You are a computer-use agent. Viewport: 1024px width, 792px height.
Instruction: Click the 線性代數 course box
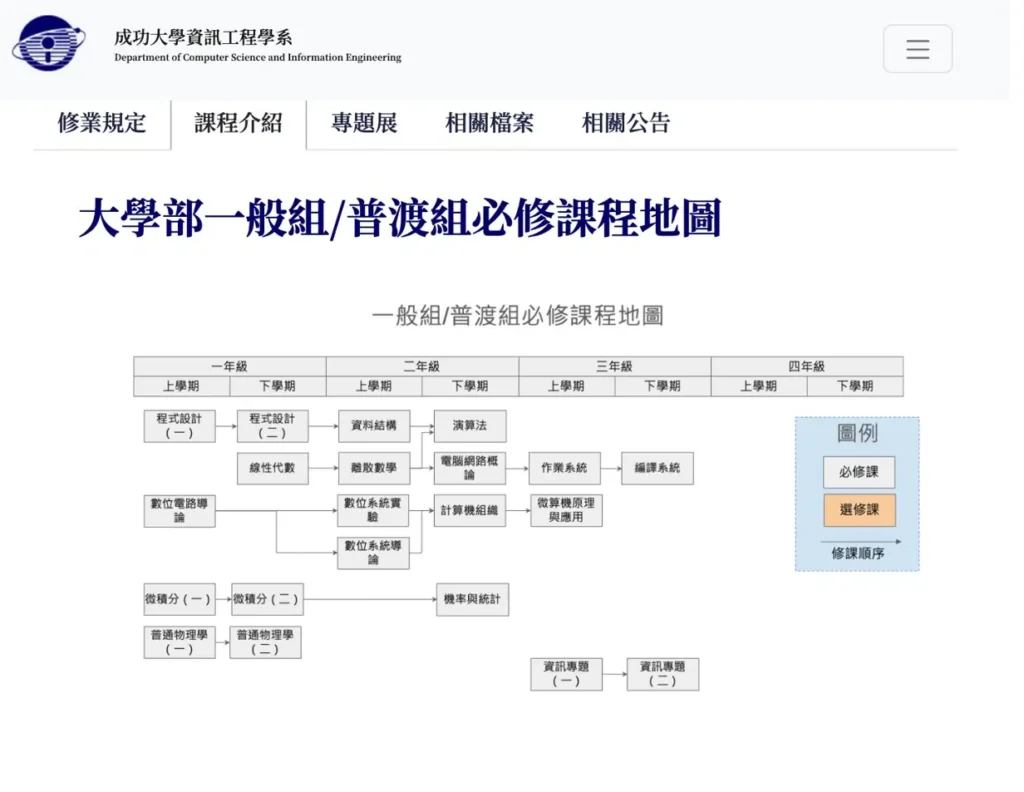272,468
